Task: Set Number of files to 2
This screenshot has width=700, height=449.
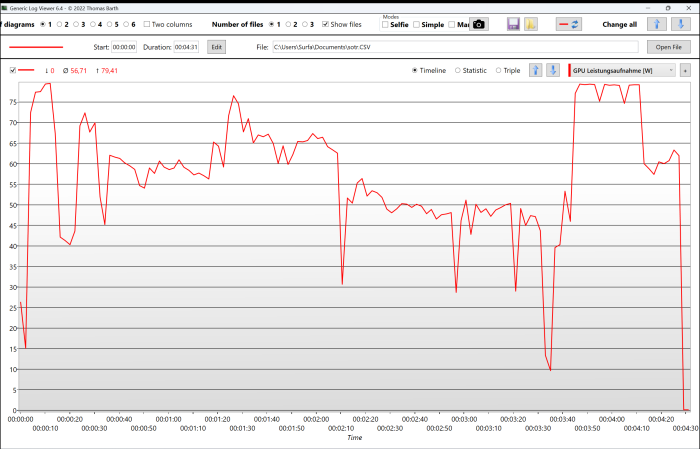Action: (288, 25)
